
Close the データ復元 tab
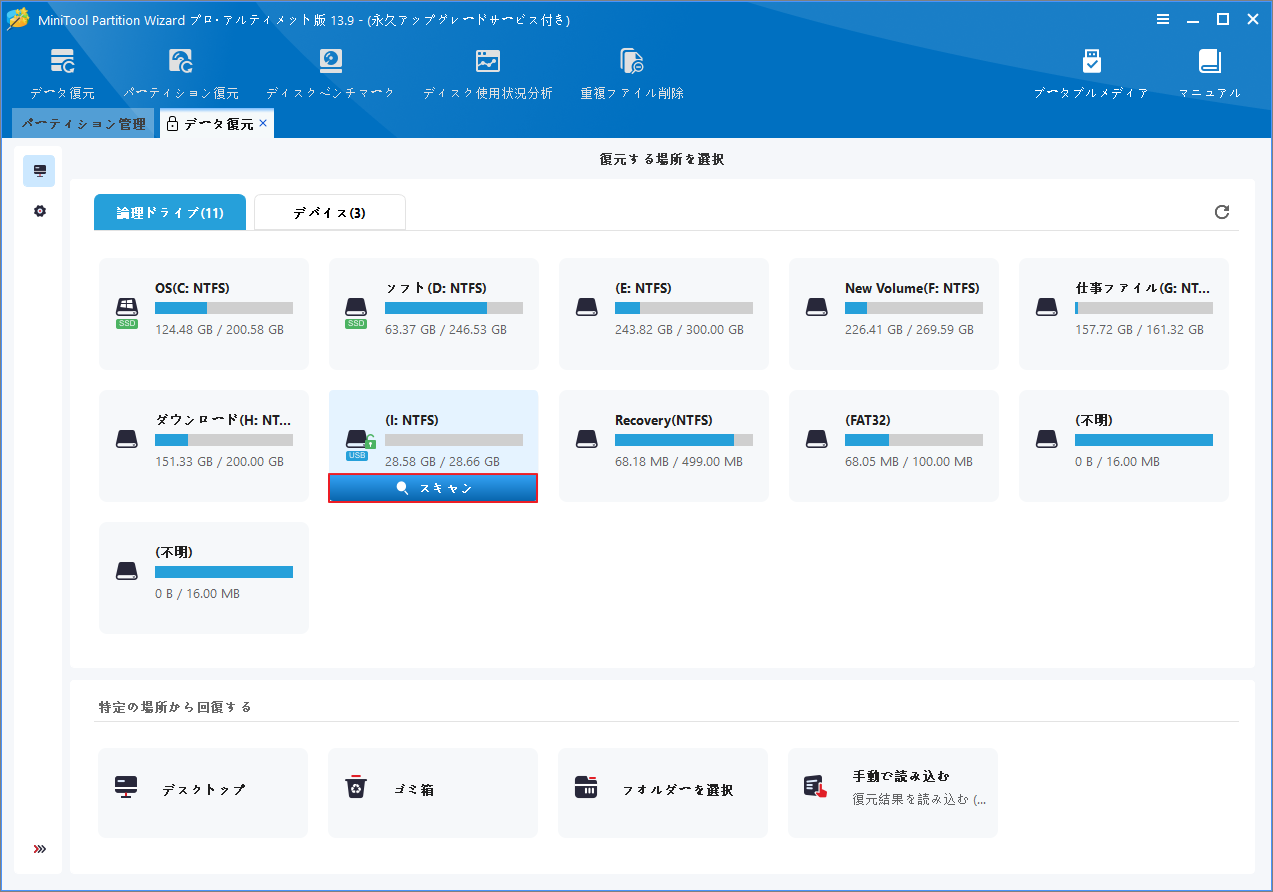coord(263,123)
